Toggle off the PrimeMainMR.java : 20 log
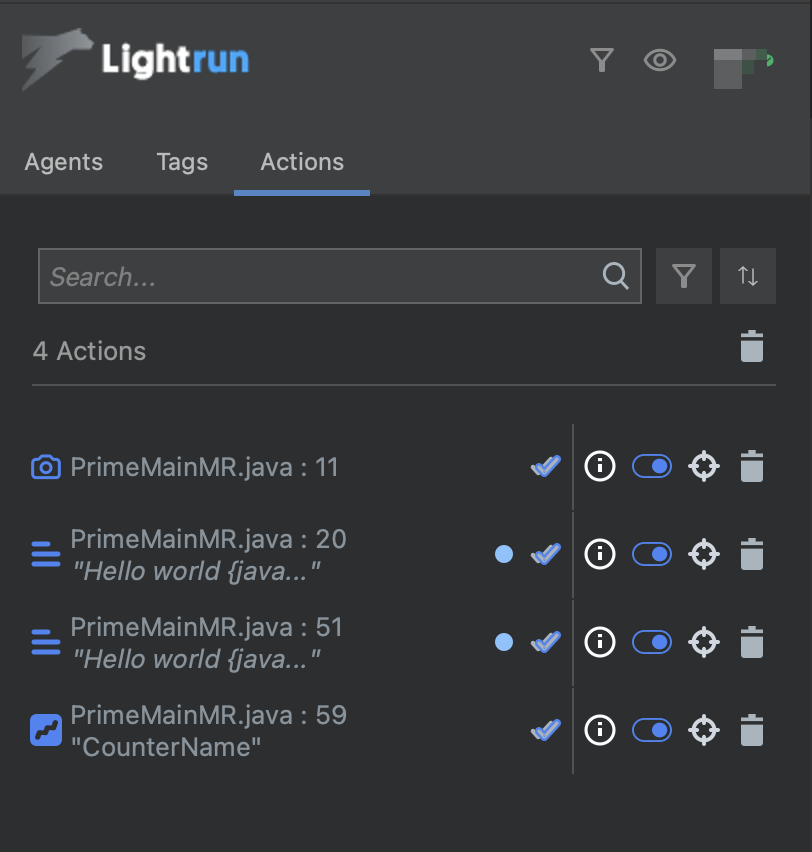Image resolution: width=812 pixels, height=852 pixels. point(652,553)
